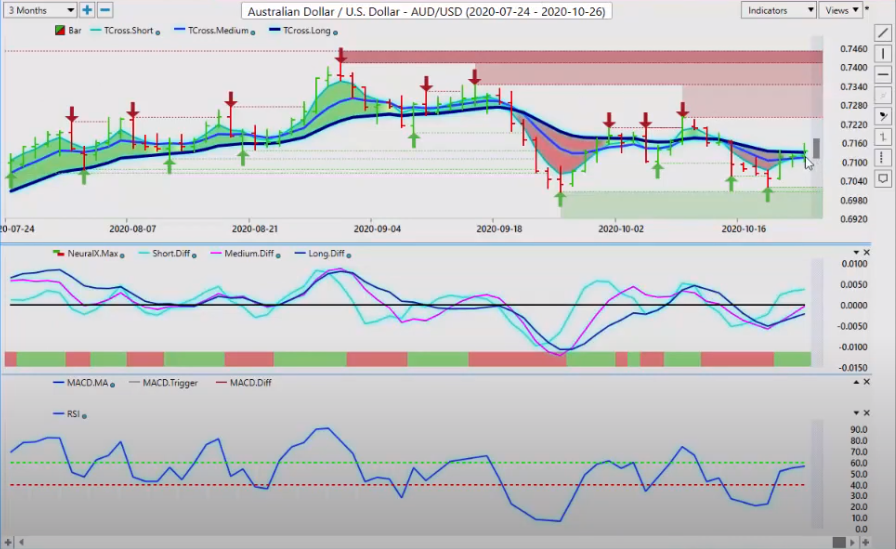Open the Indicators dropdown

coord(778,10)
